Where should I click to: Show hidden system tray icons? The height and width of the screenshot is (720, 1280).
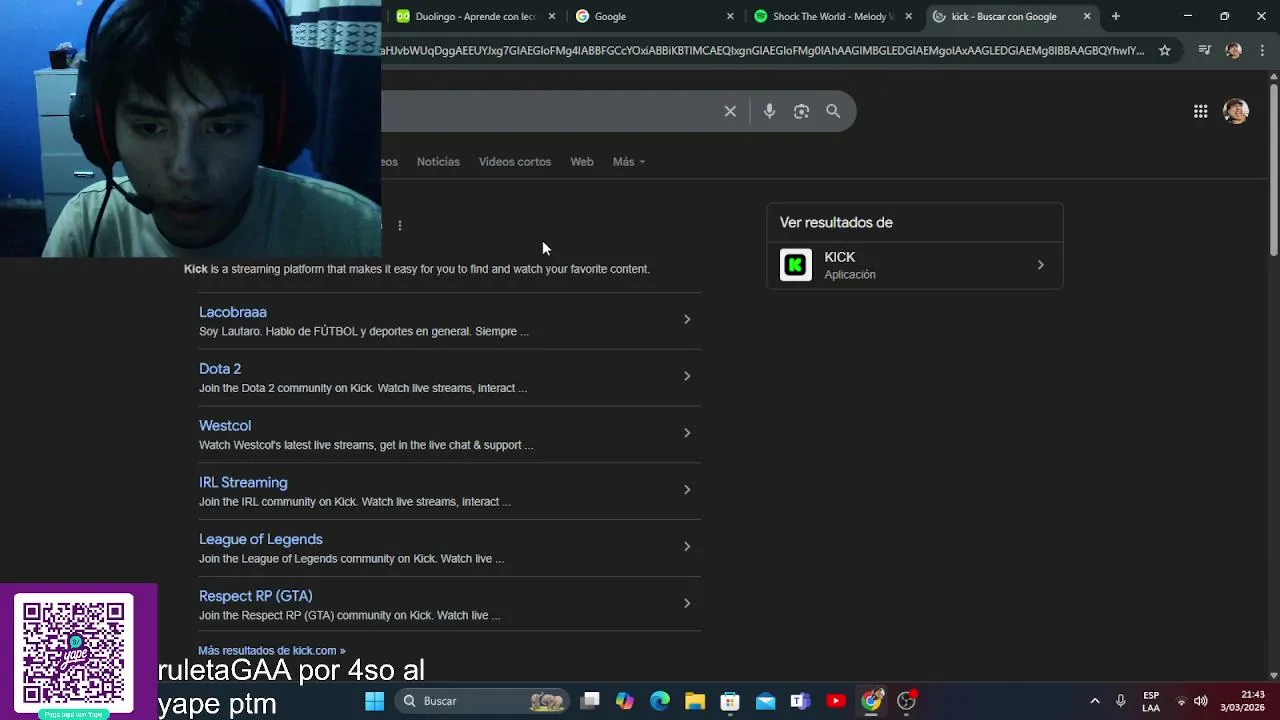click(1095, 701)
